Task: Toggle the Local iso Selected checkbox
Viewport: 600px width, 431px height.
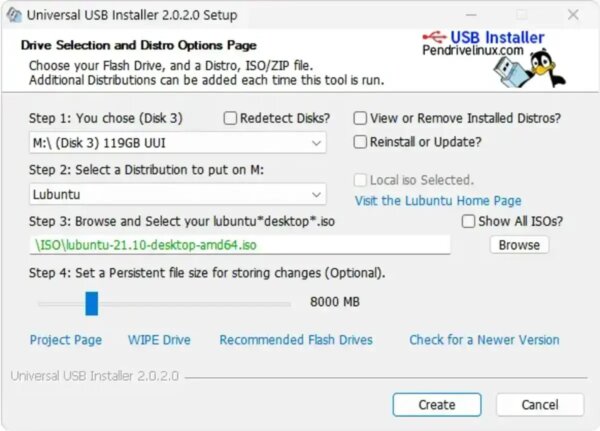Action: 360,180
